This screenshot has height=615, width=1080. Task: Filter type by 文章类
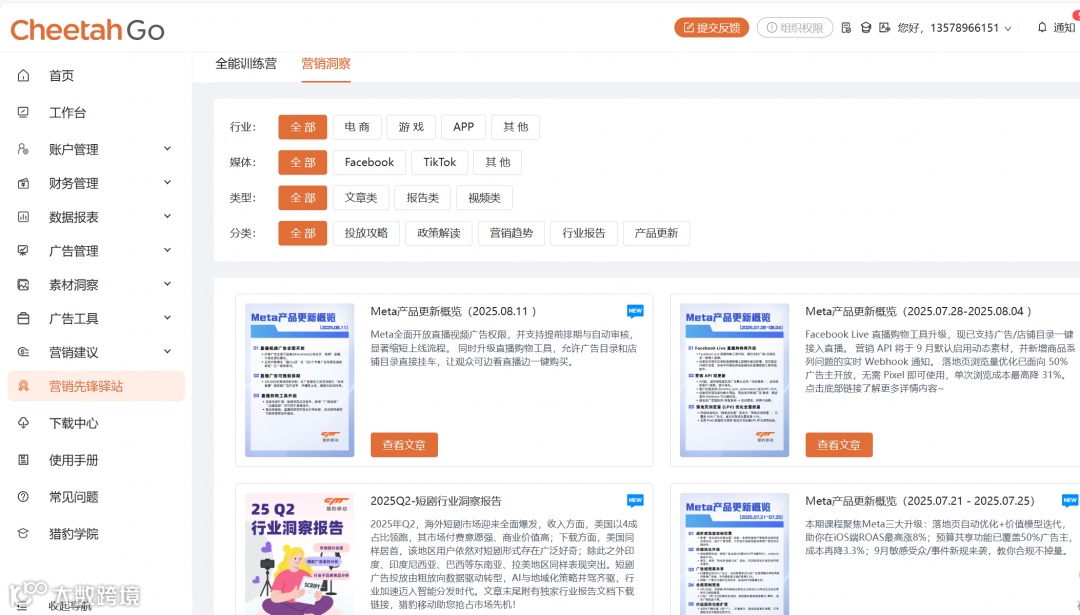(361, 198)
